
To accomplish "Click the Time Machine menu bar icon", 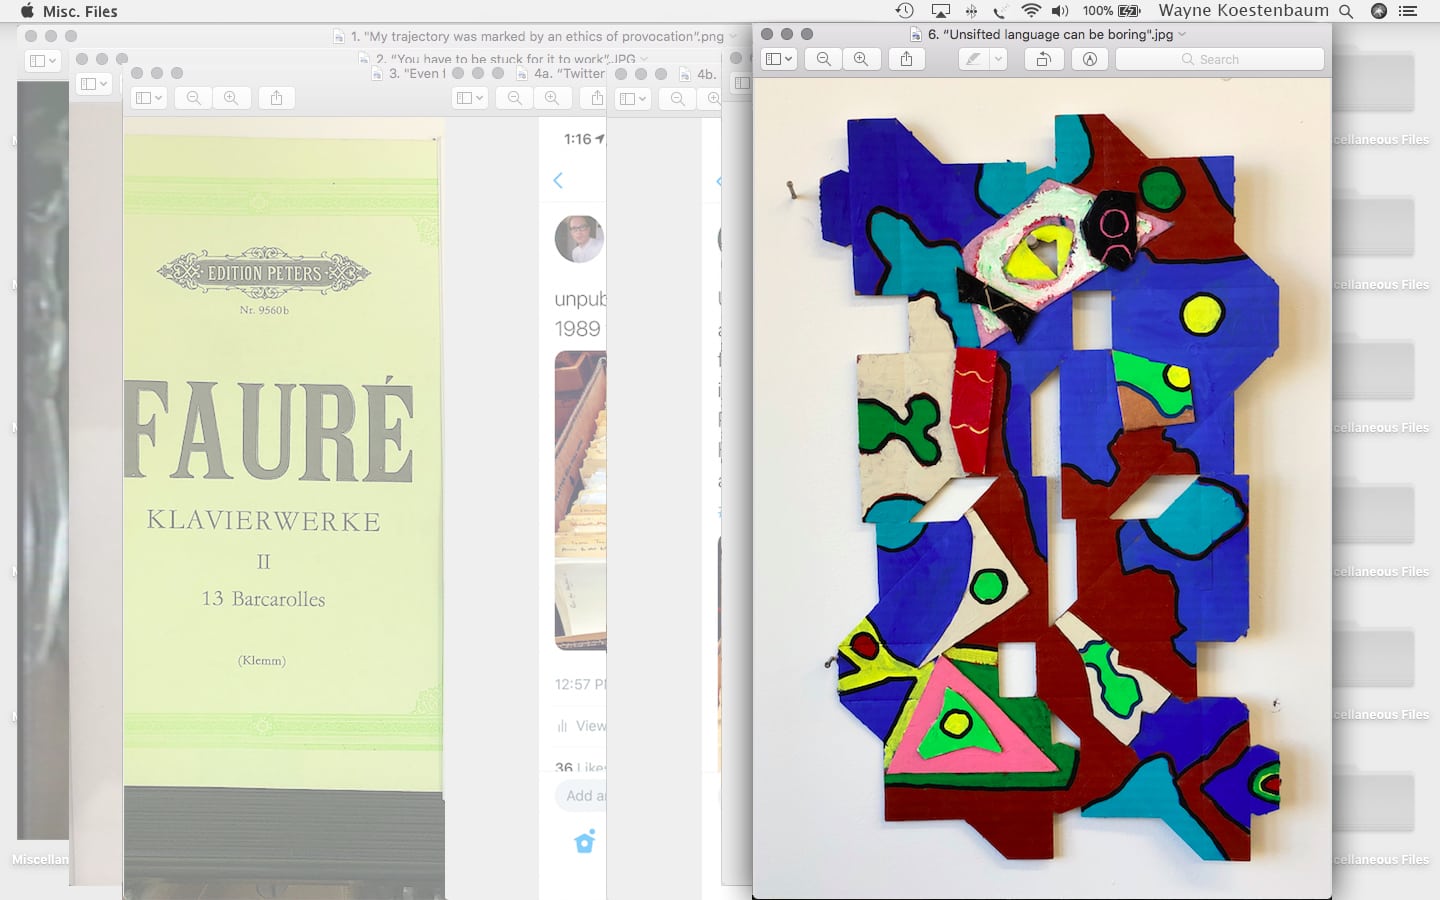I will (904, 11).
